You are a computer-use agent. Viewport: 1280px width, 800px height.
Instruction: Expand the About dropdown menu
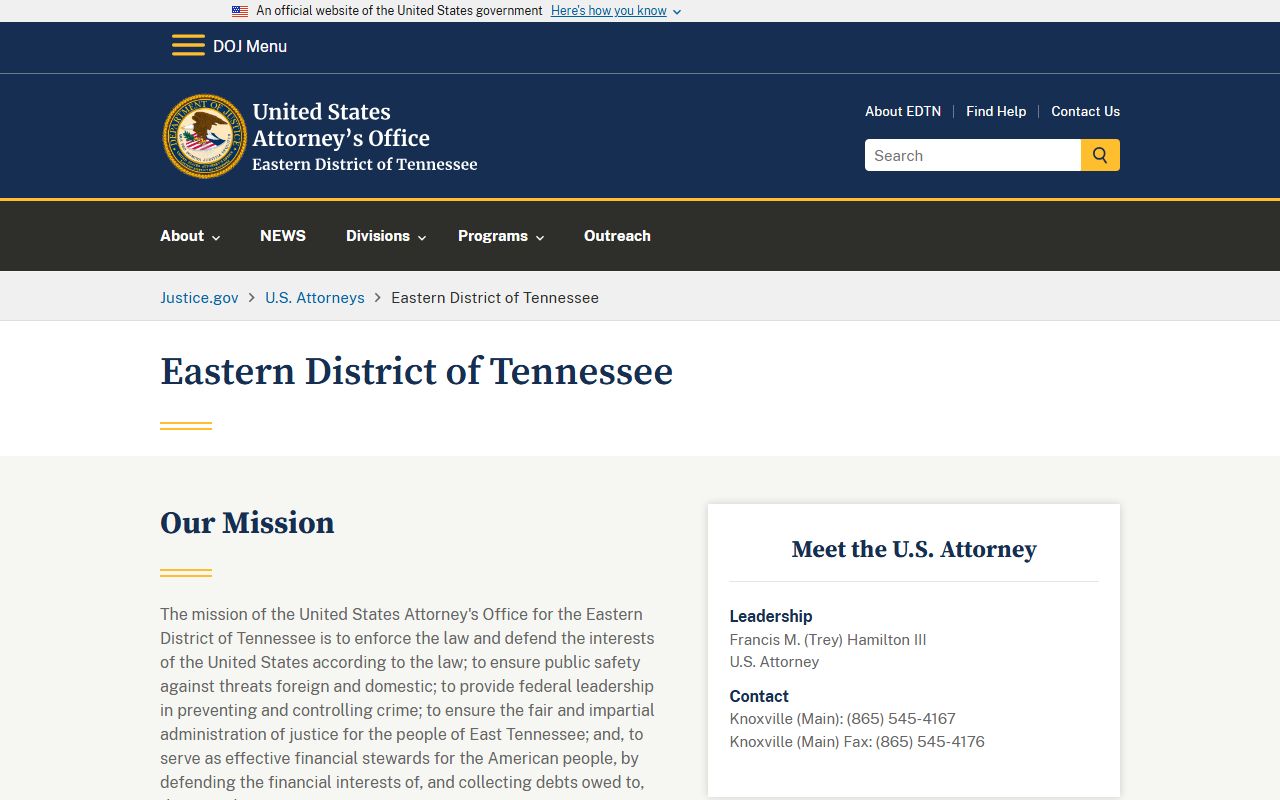tap(190, 236)
